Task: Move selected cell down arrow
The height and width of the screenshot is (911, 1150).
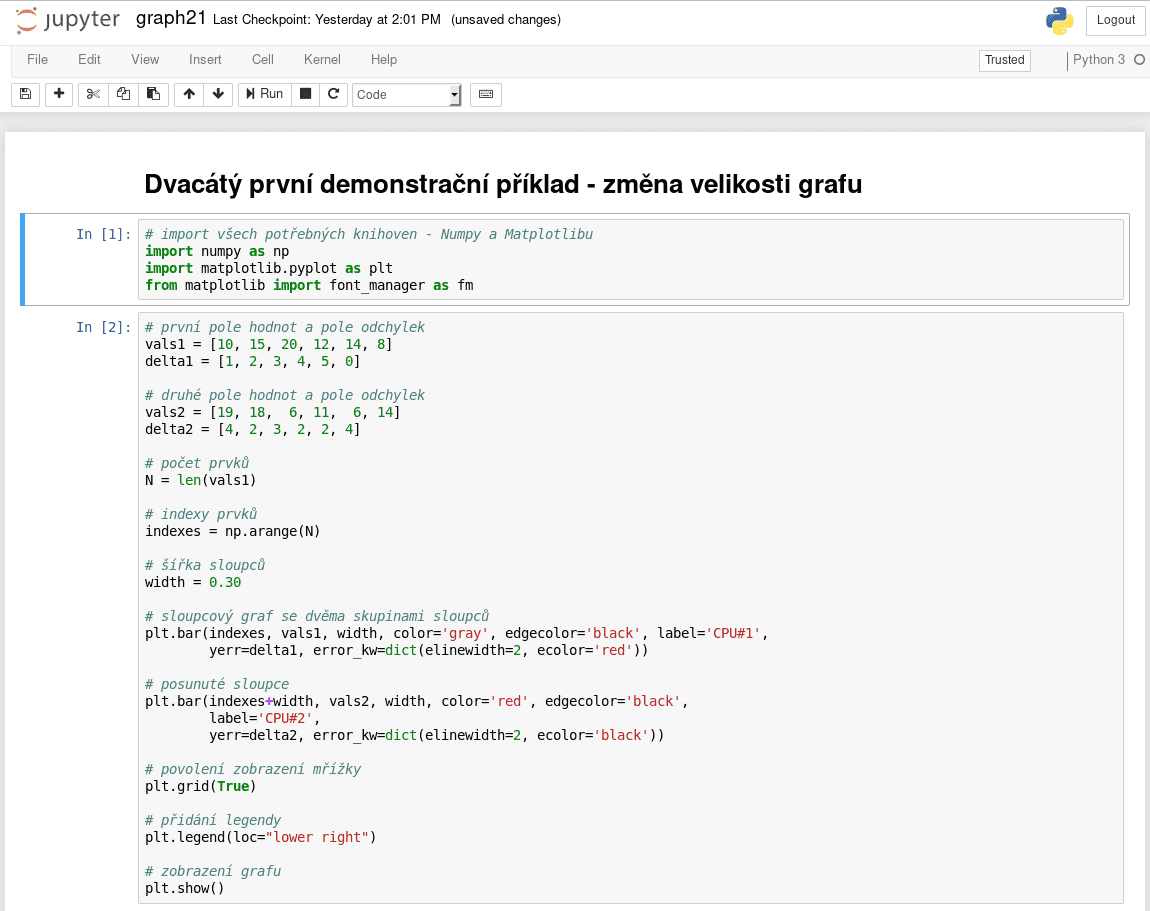Action: tap(218, 94)
